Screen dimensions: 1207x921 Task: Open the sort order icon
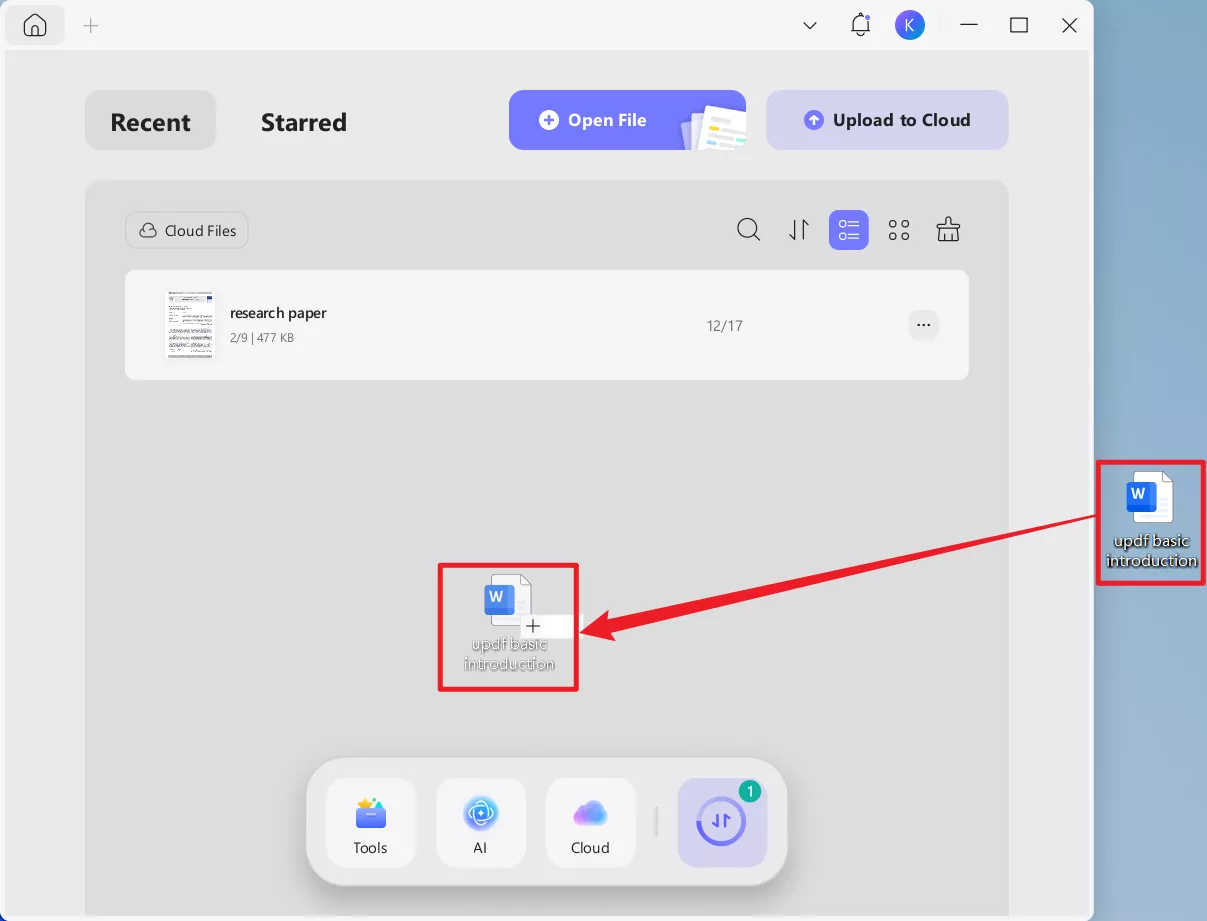tap(798, 230)
